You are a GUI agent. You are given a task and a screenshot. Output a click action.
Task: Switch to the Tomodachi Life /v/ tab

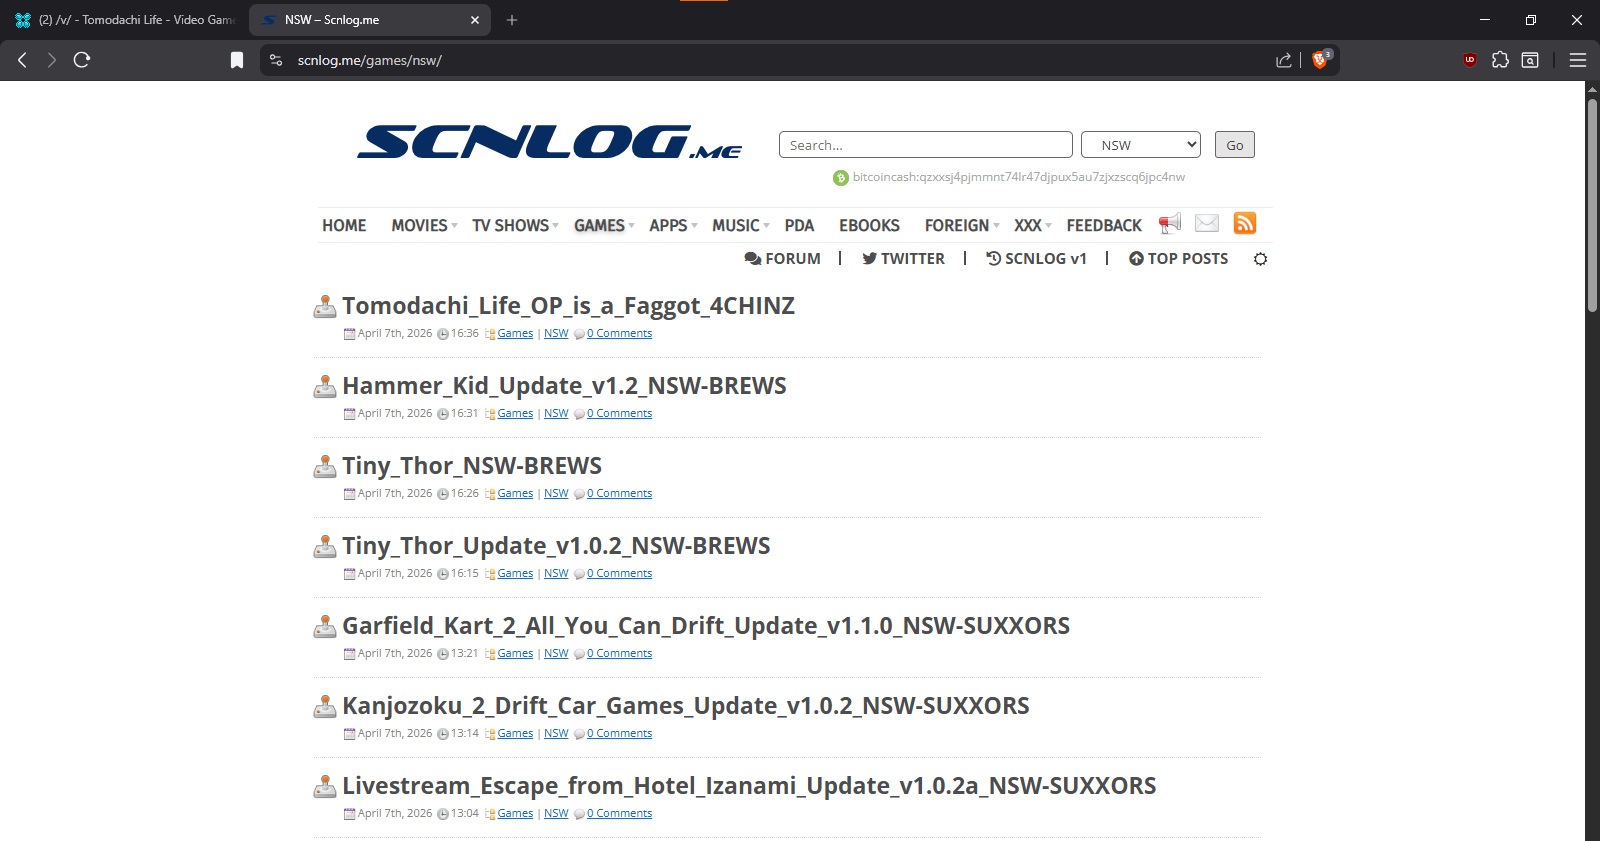point(124,20)
